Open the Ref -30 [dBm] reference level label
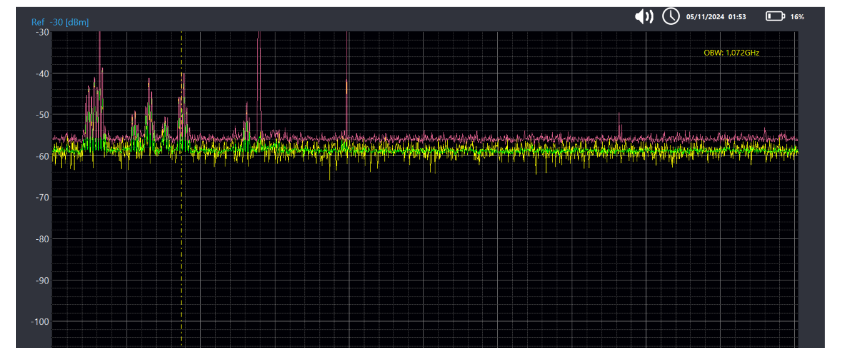Image resolution: width=842 pixels, height=361 pixels. (x=60, y=23)
